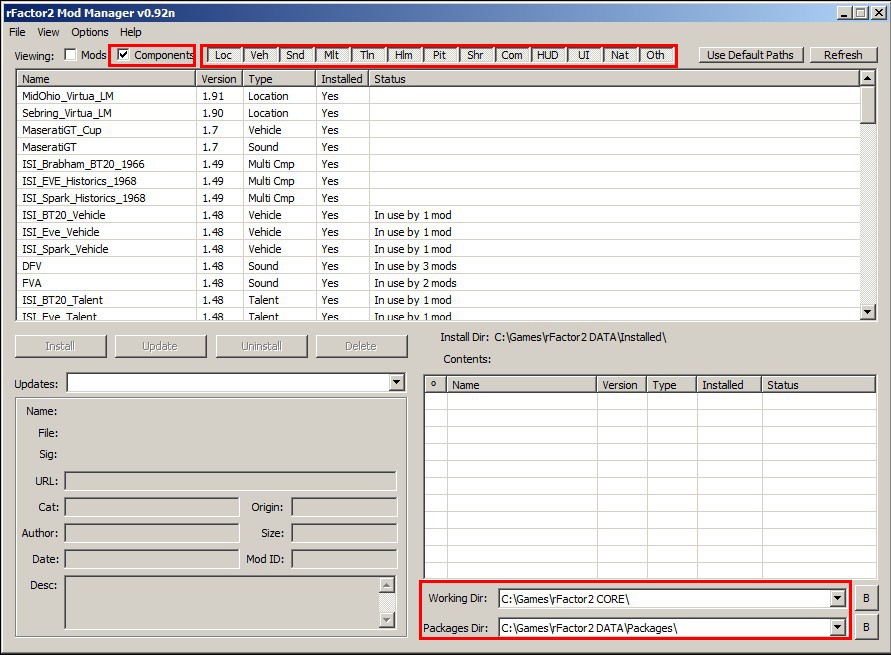Sort list by Version column header

(x=219, y=79)
